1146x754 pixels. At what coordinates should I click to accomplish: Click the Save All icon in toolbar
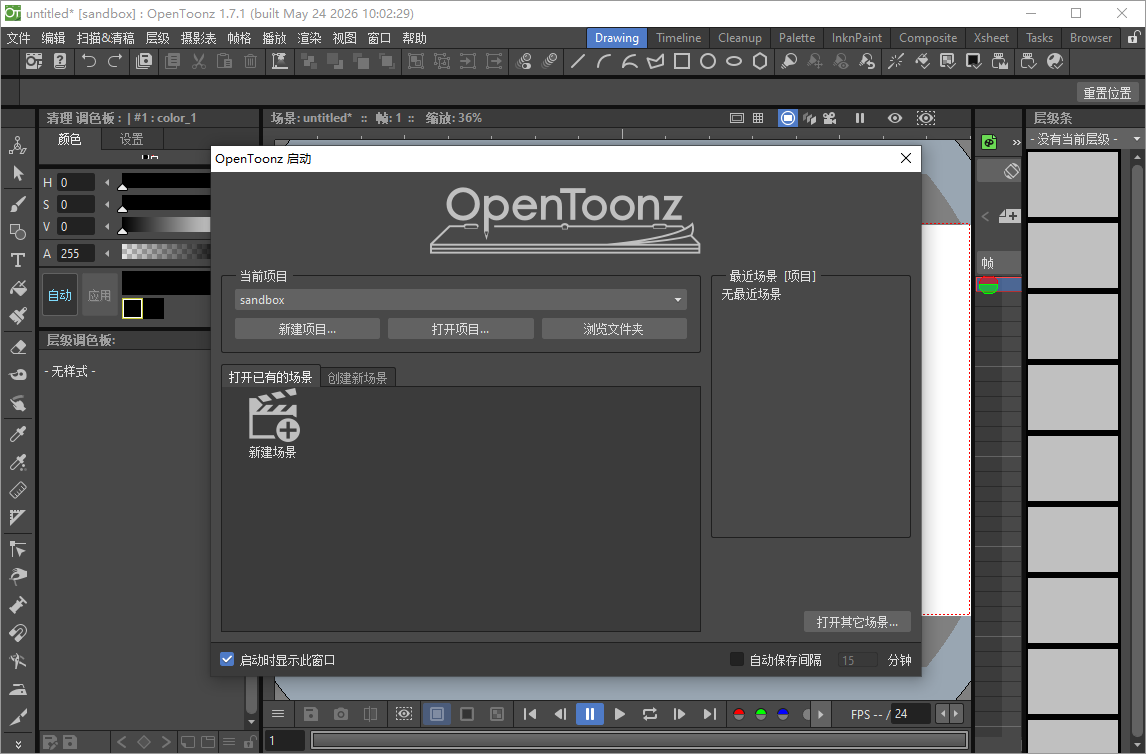click(x=144, y=61)
